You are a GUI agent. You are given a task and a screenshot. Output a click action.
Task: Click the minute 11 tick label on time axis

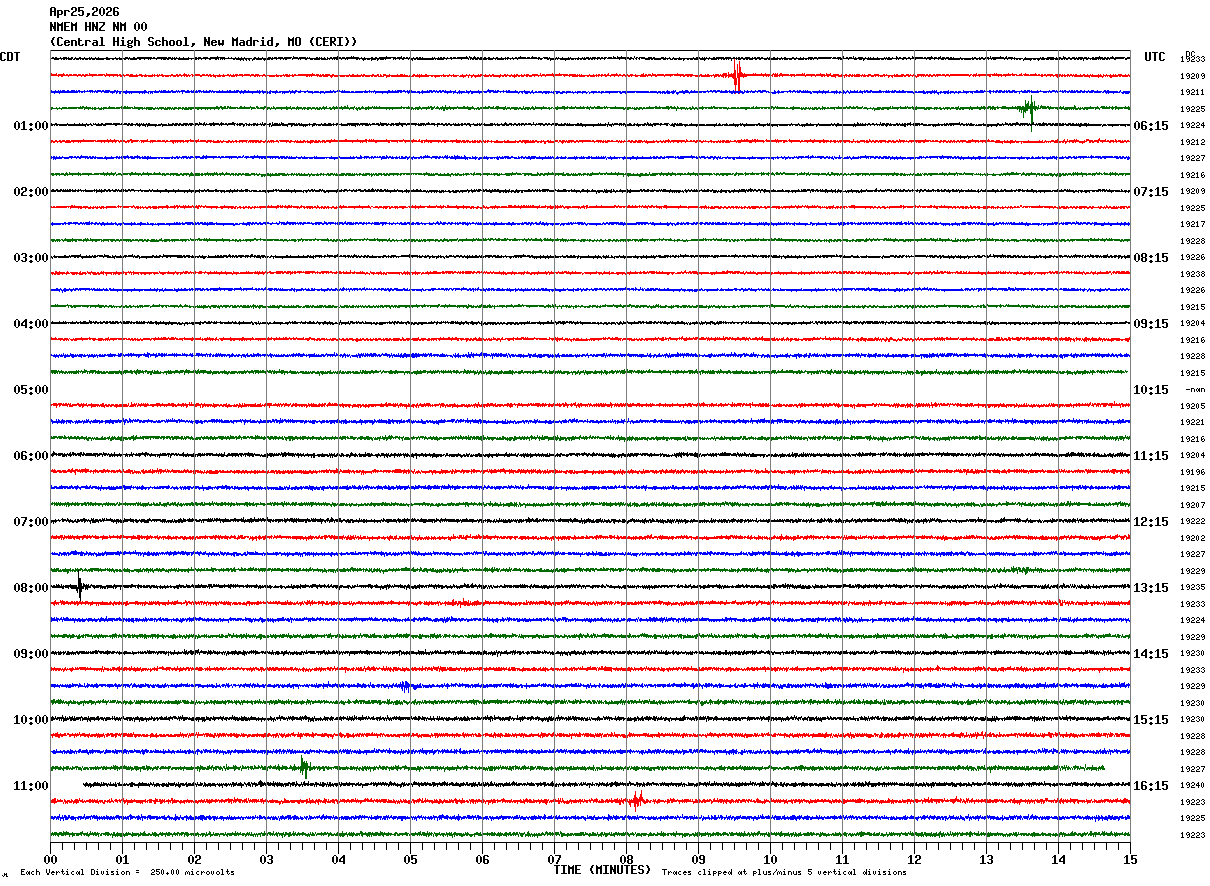tap(842, 859)
